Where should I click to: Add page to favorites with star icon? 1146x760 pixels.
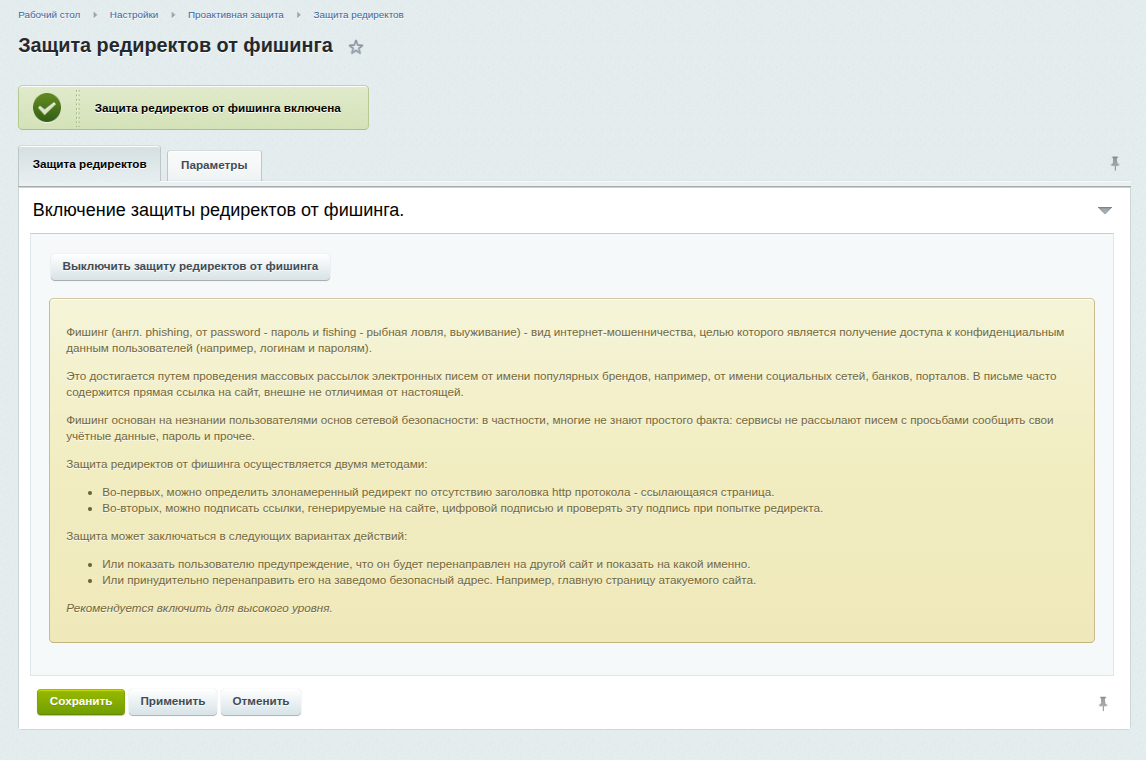[356, 47]
